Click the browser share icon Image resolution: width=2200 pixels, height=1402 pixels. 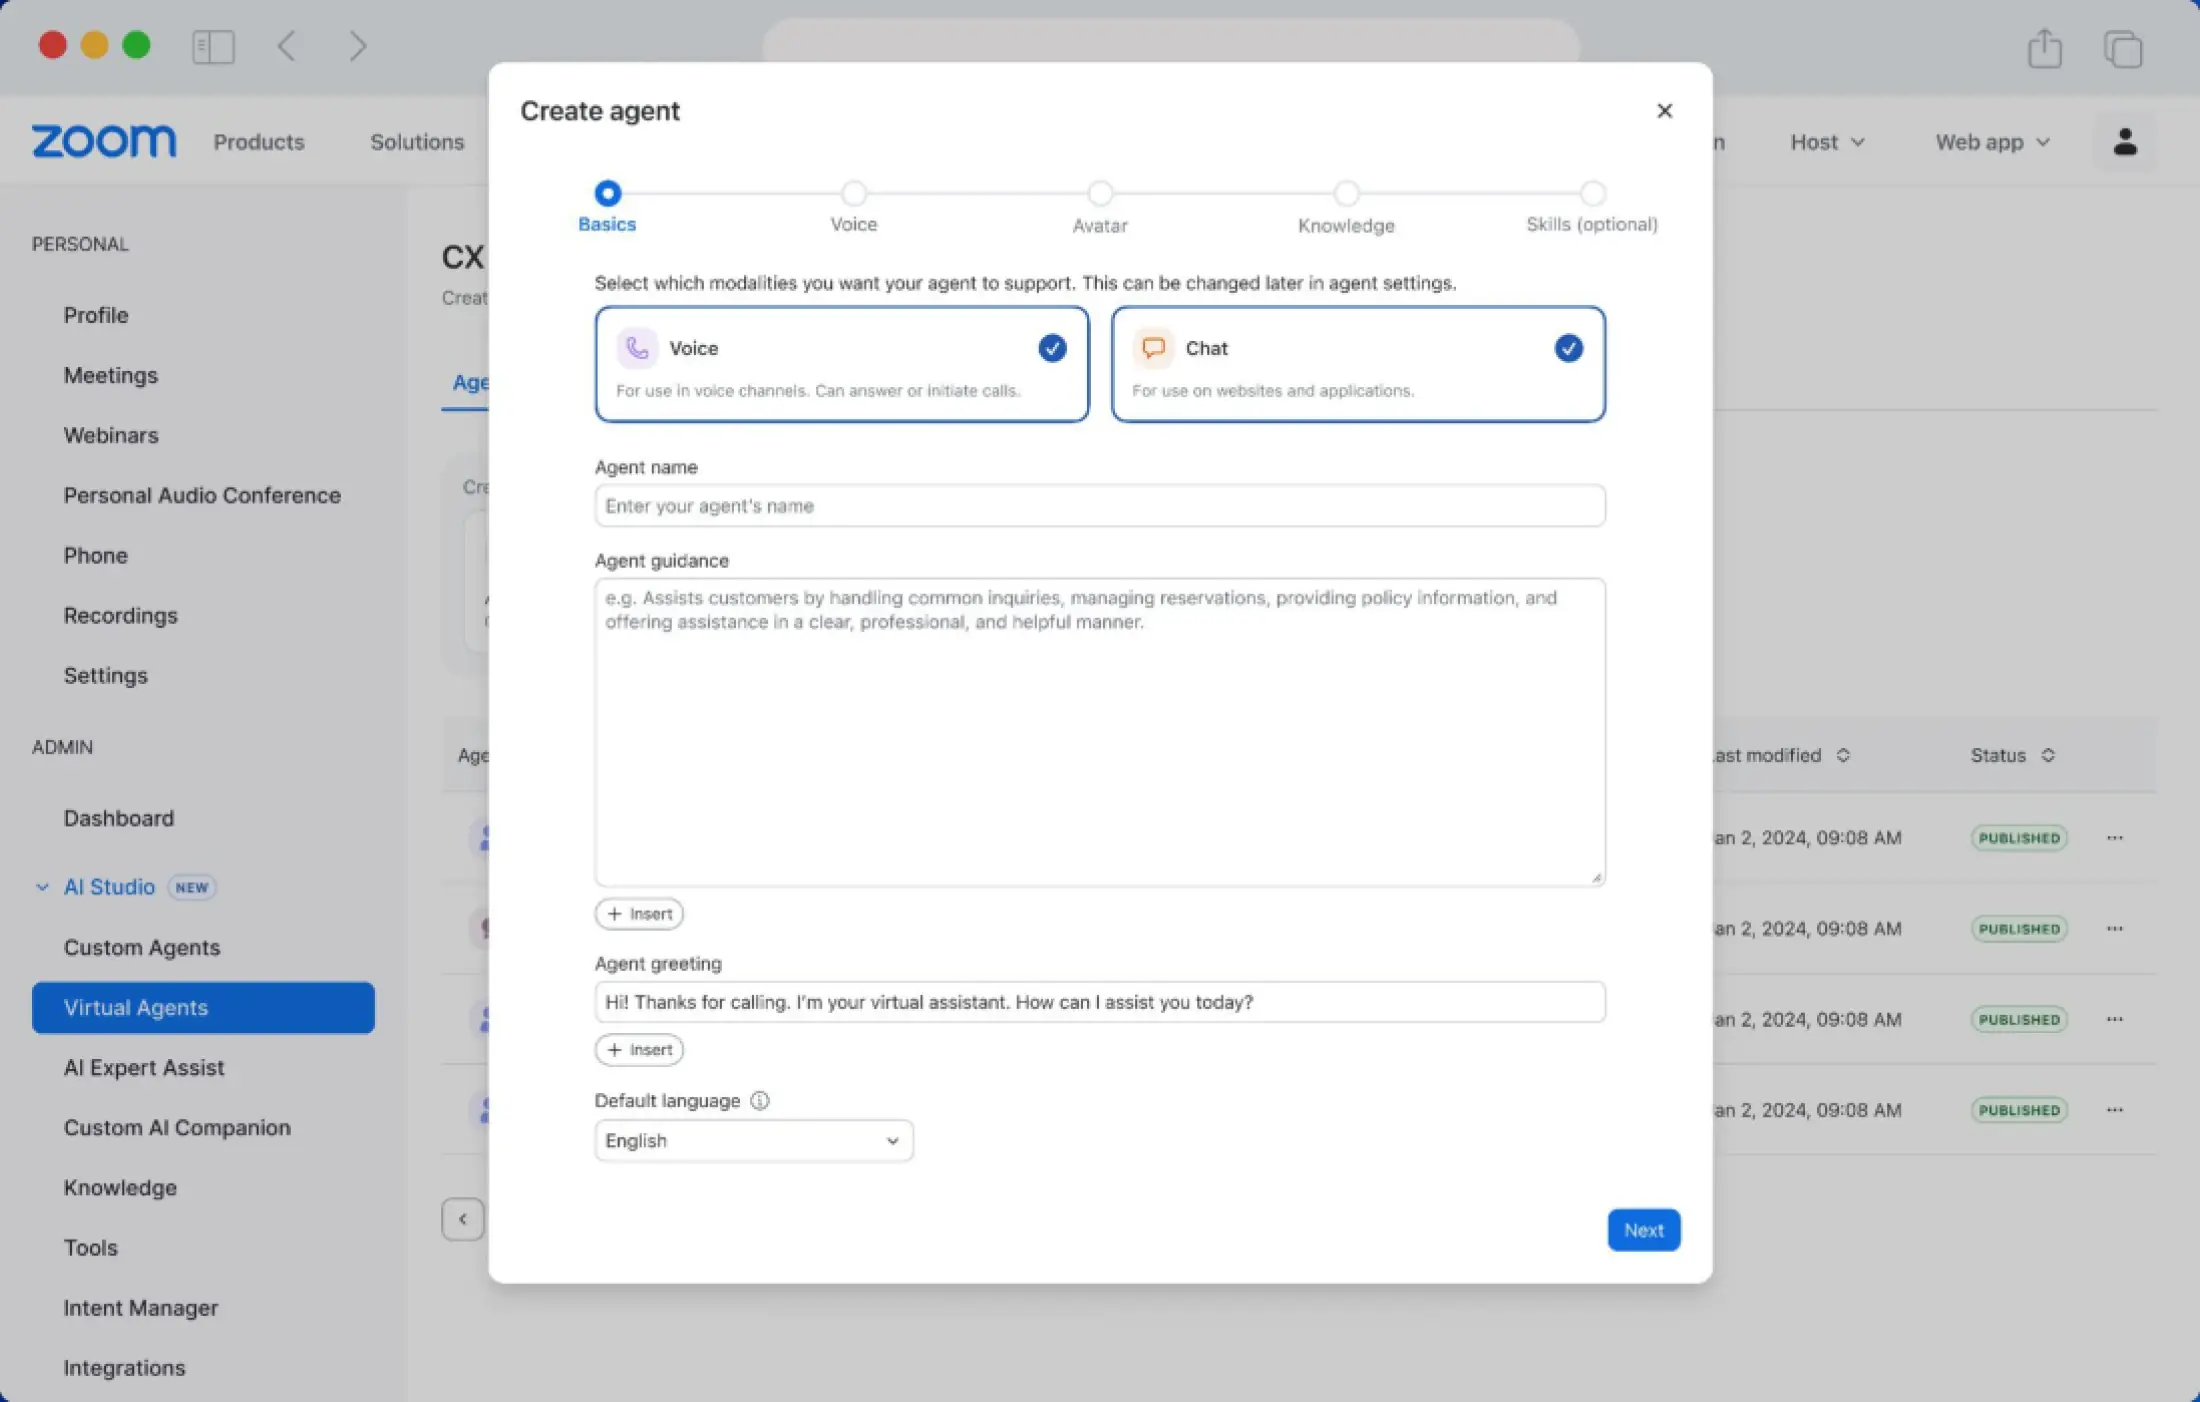coord(2045,47)
